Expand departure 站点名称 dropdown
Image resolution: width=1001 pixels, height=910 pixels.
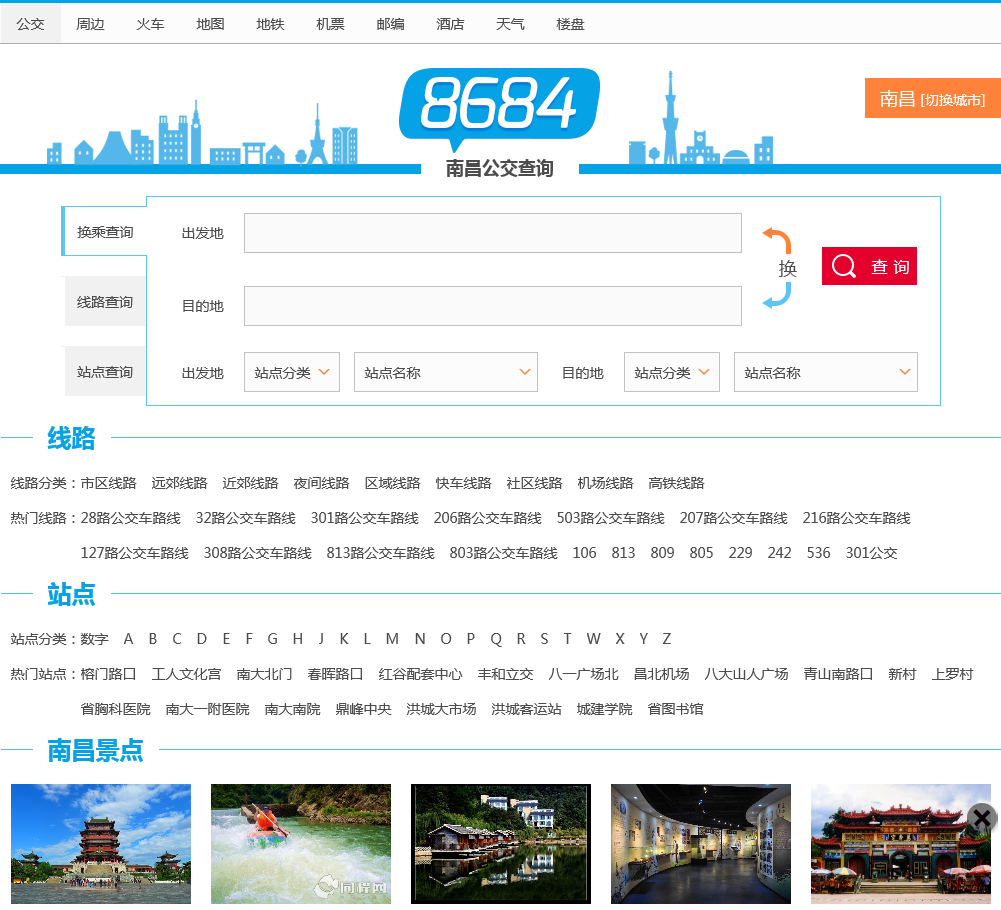coord(446,372)
